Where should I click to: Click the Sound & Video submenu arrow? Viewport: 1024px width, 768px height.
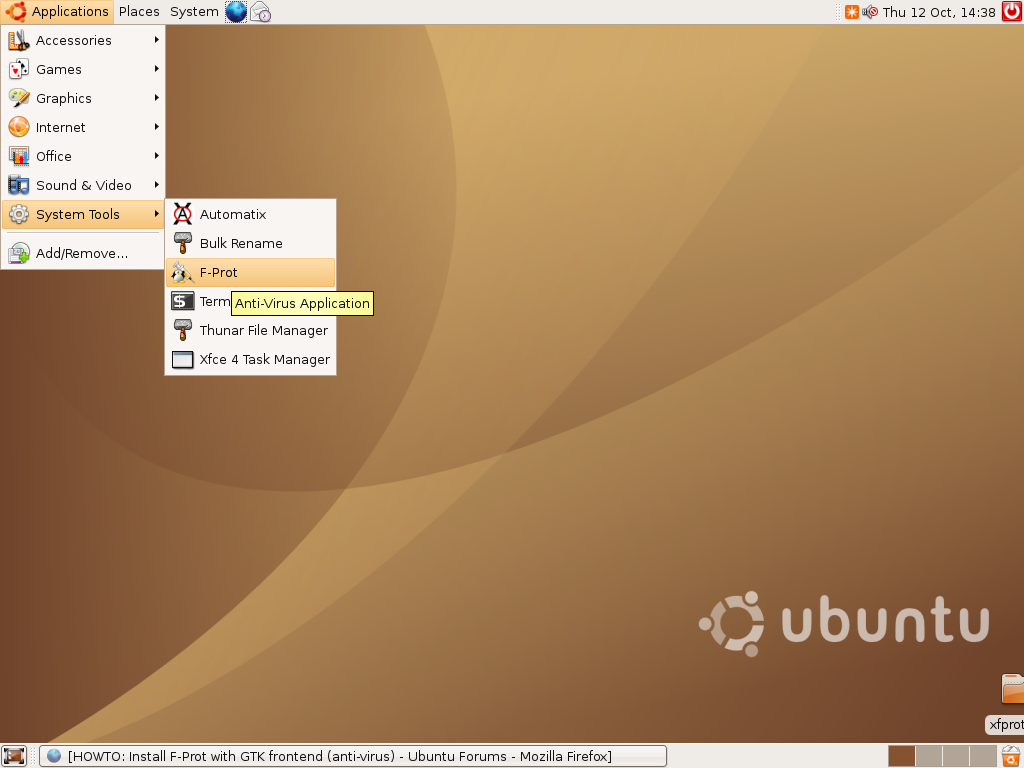click(157, 184)
